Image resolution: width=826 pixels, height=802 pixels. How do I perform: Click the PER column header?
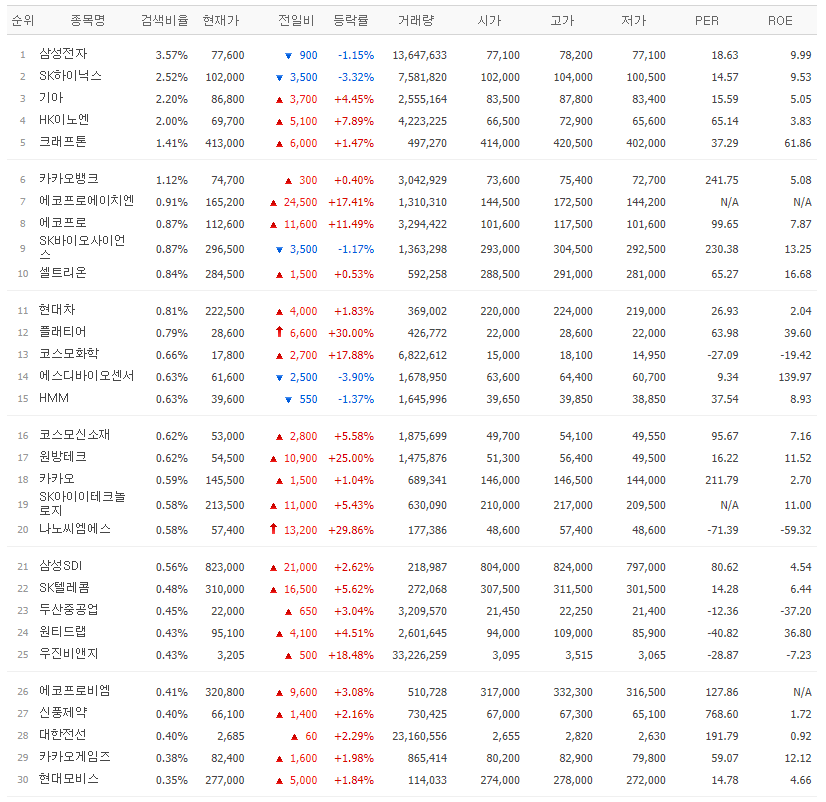pos(706,21)
